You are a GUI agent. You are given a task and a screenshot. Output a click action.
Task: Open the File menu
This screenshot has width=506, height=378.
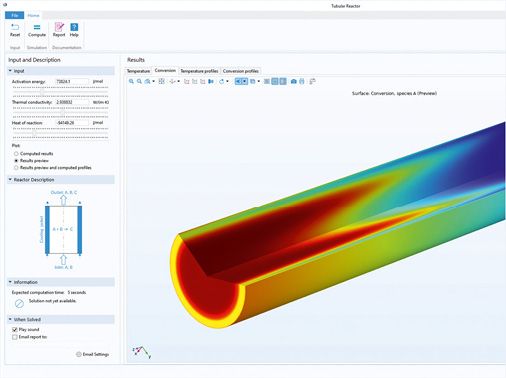[x=15, y=15]
